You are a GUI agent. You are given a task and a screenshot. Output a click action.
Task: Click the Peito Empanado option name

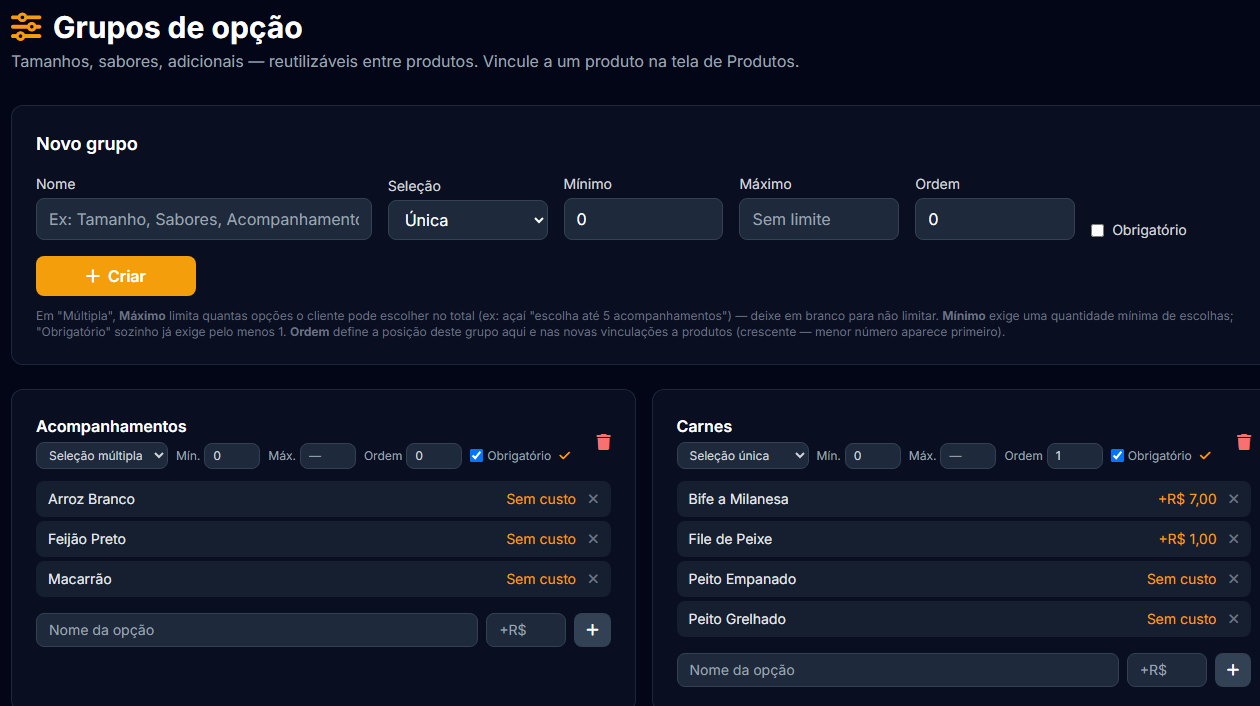[742, 579]
